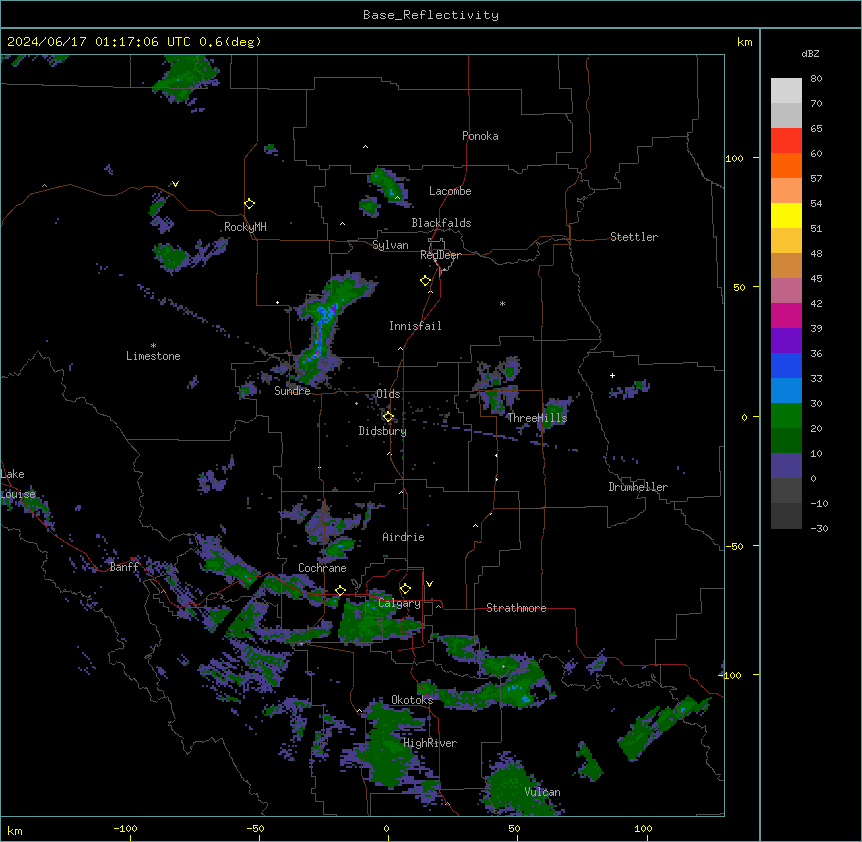This screenshot has height=842, width=862.
Task: Select the 45 value on the dBZ legend
Action: tap(816, 278)
